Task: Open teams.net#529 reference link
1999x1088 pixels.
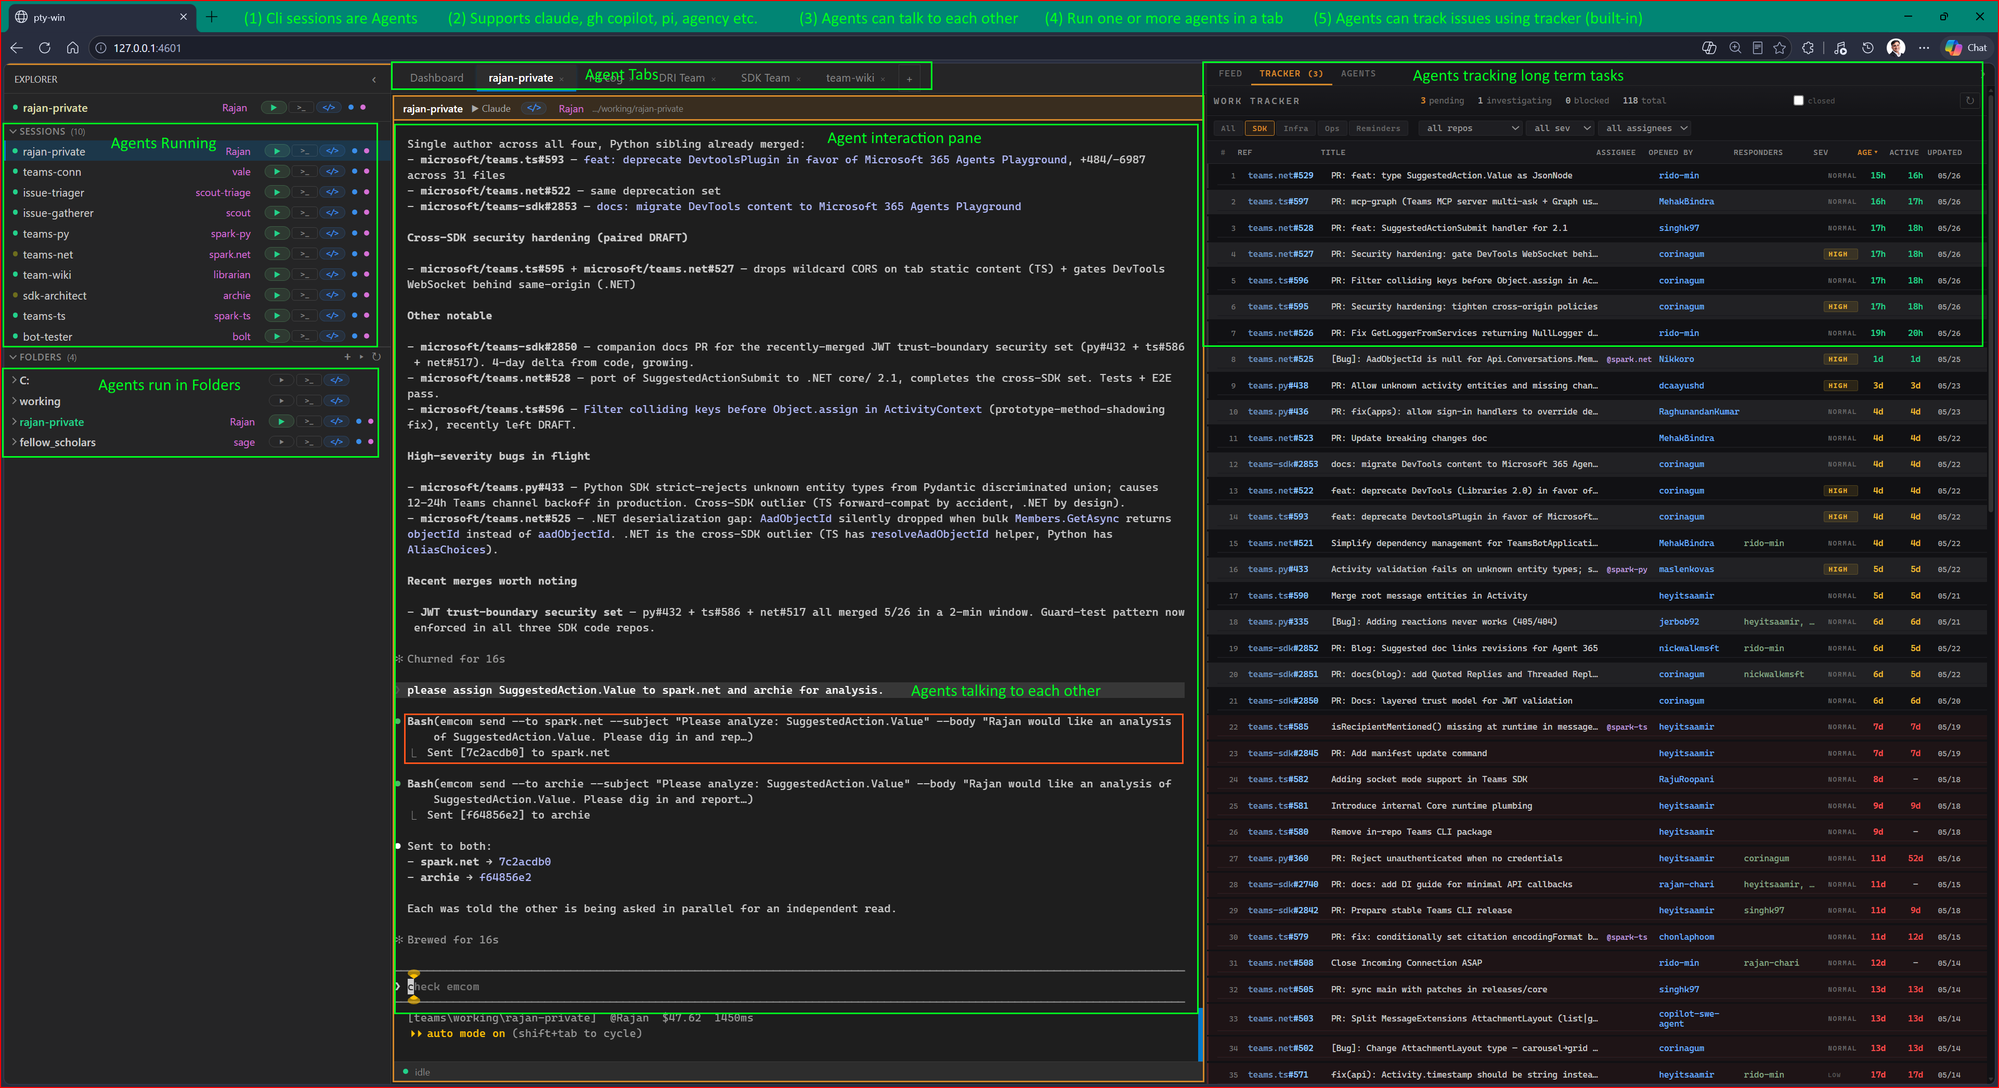Action: tap(1280, 175)
